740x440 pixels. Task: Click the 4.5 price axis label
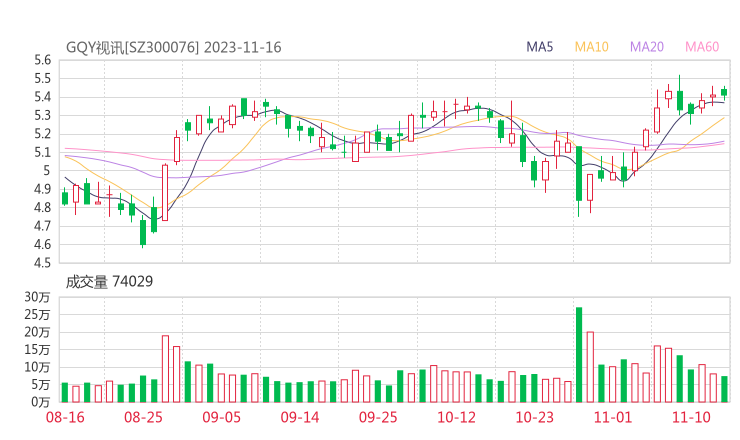[42, 262]
